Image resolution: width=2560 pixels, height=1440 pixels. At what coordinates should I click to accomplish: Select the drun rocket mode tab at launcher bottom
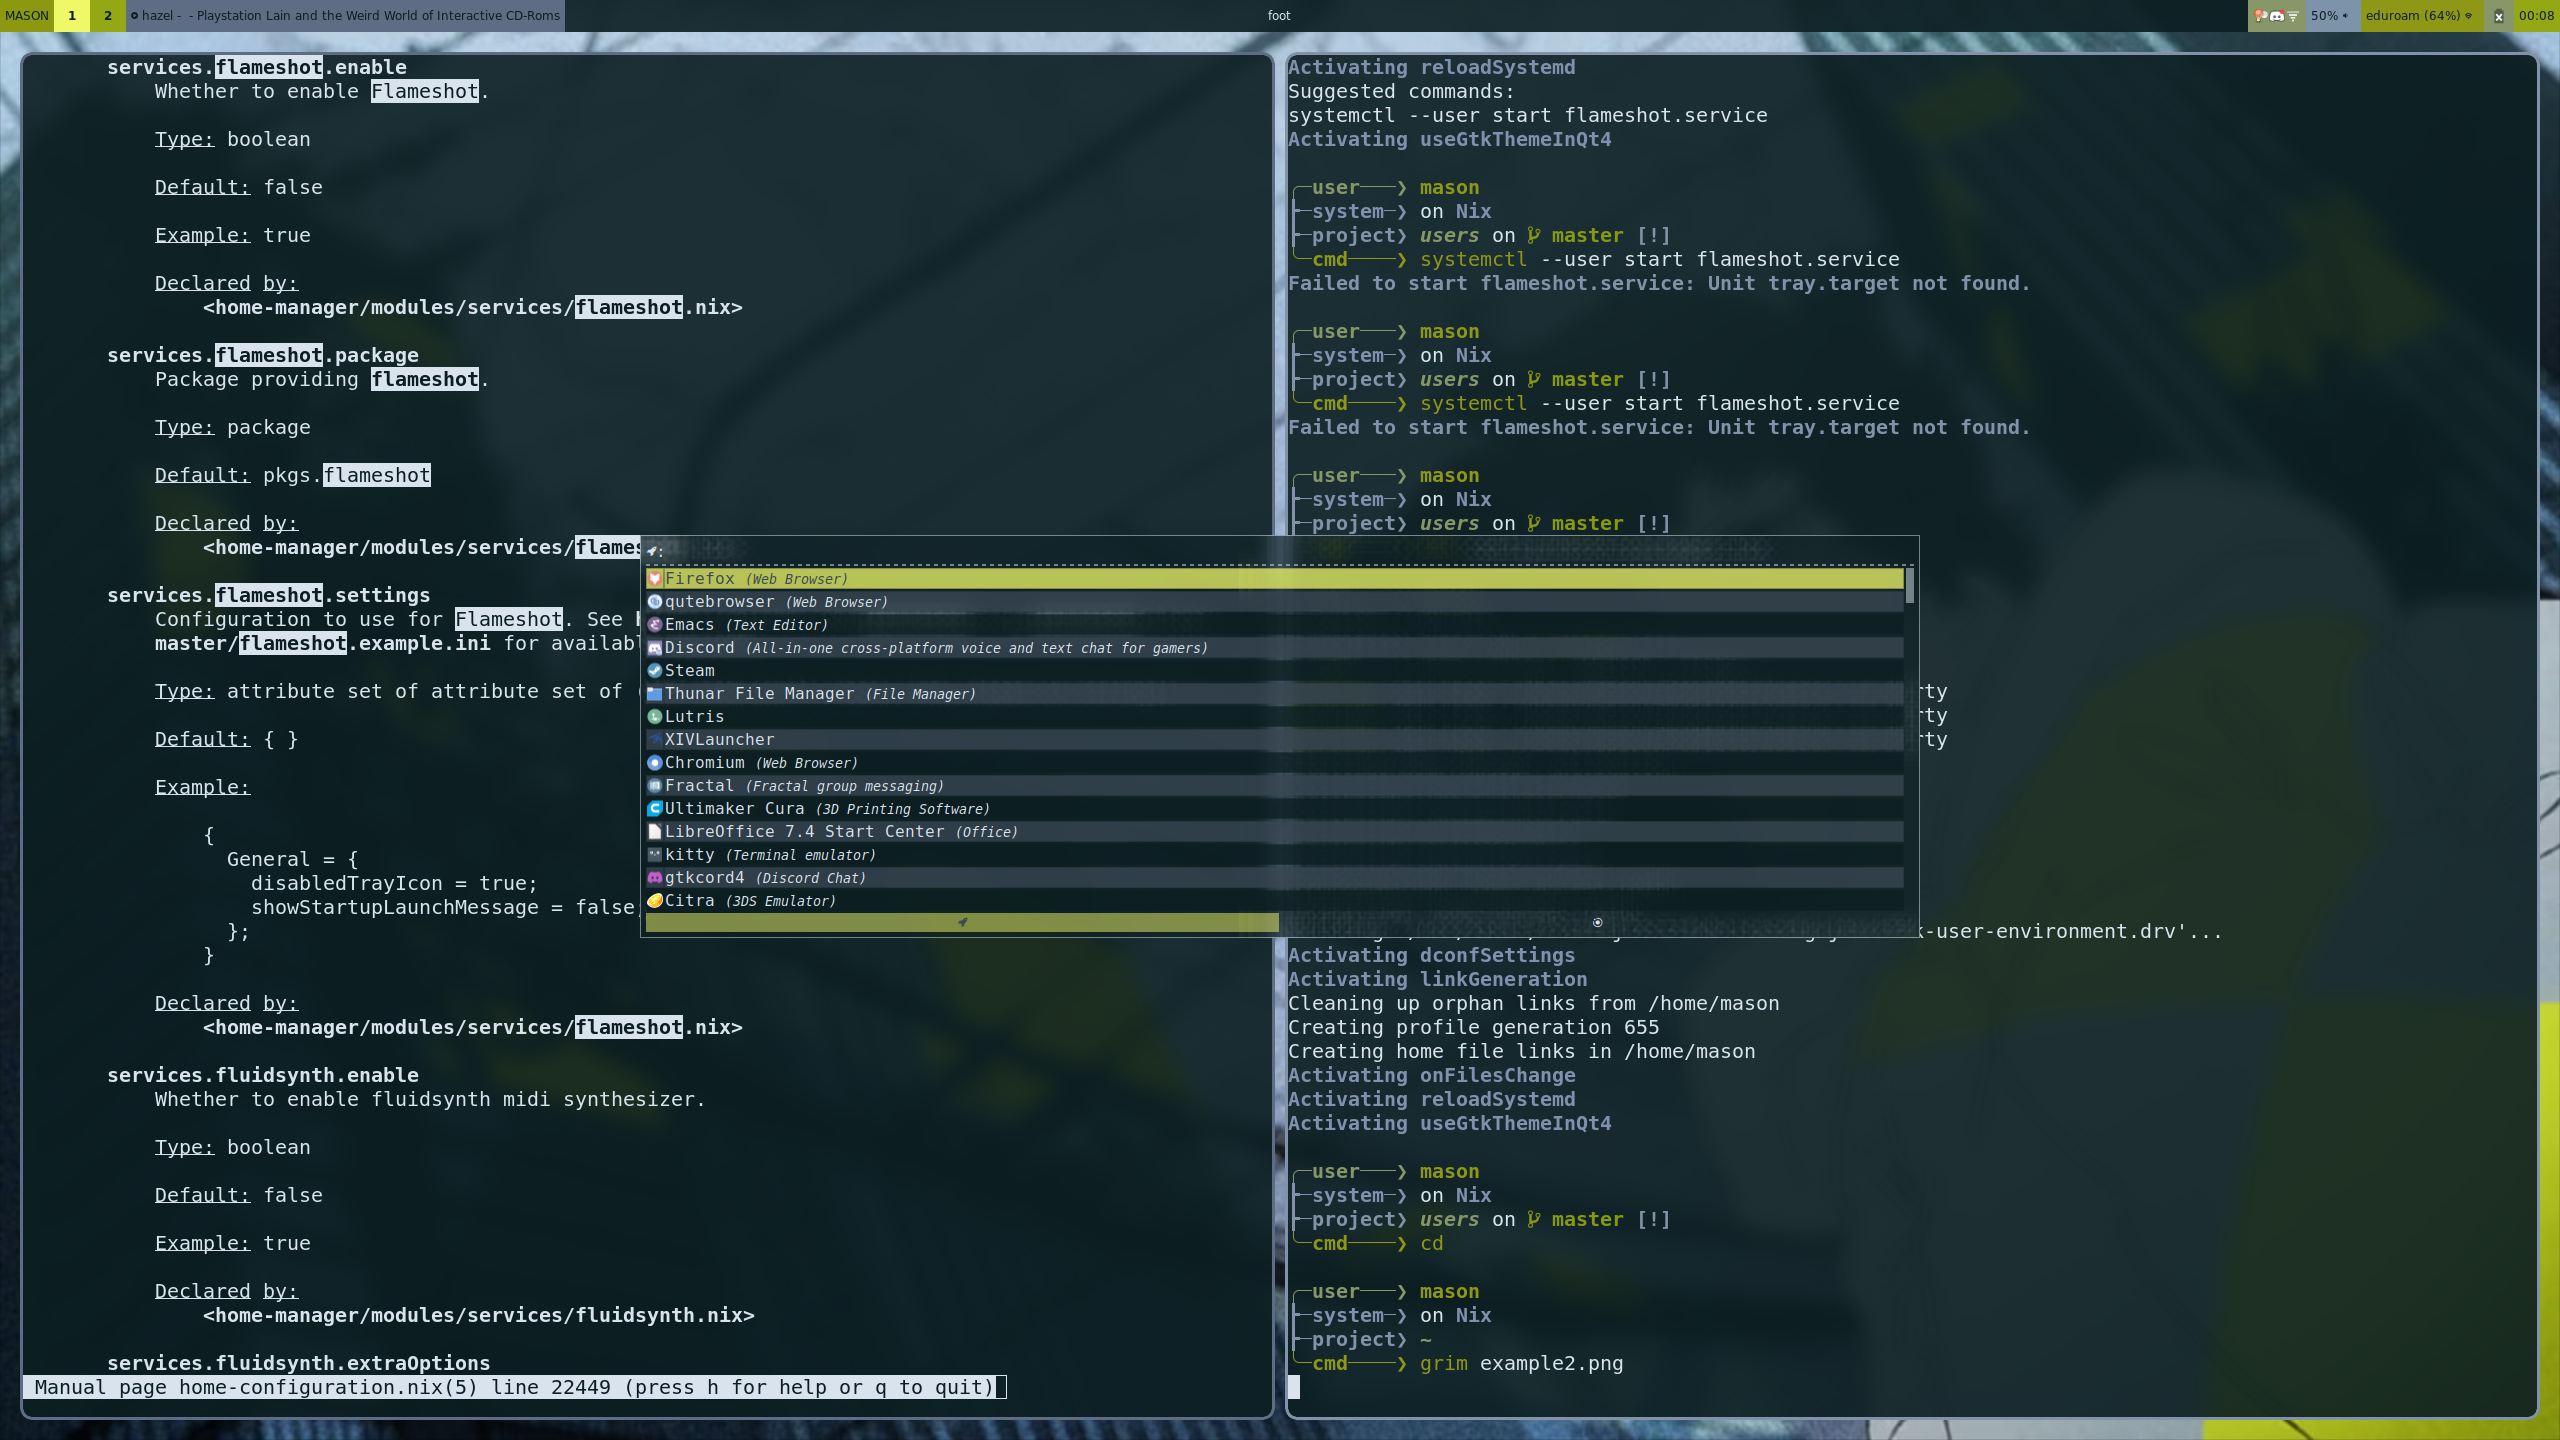pos(962,922)
